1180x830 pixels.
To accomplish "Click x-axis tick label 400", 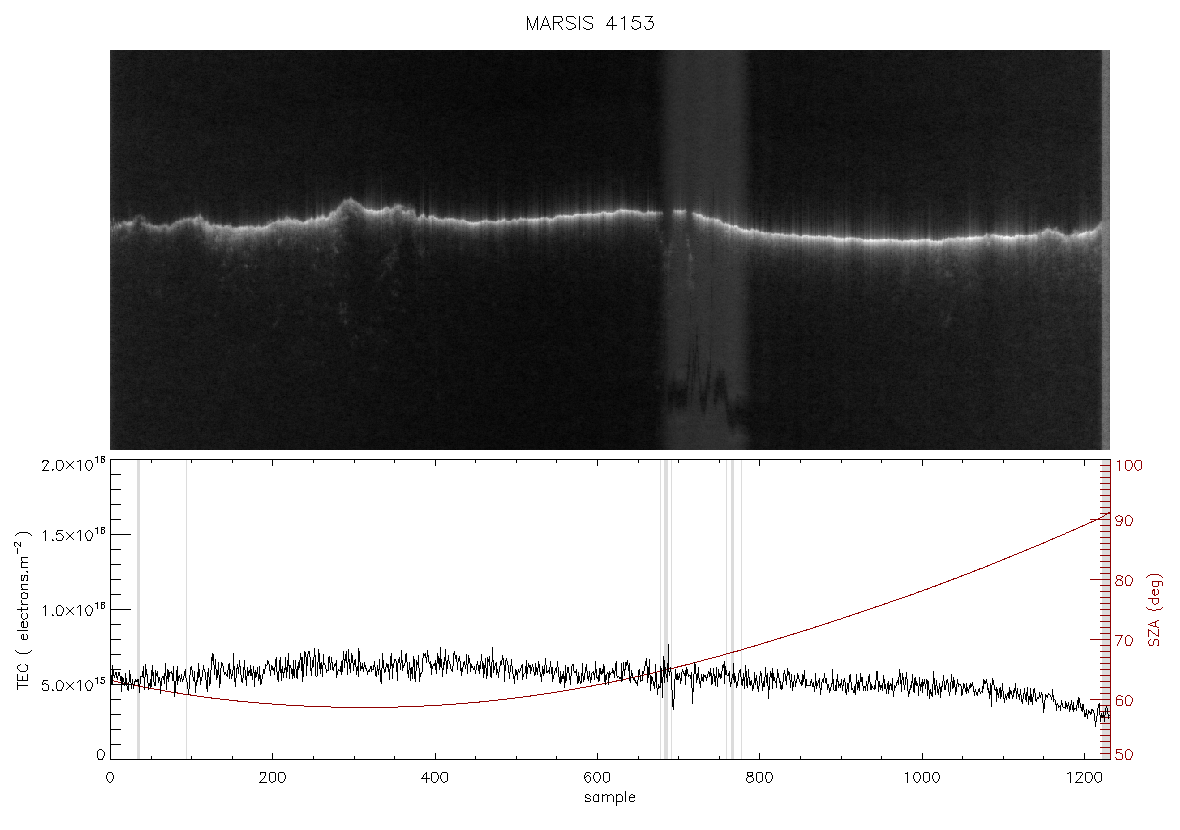I will (435, 777).
